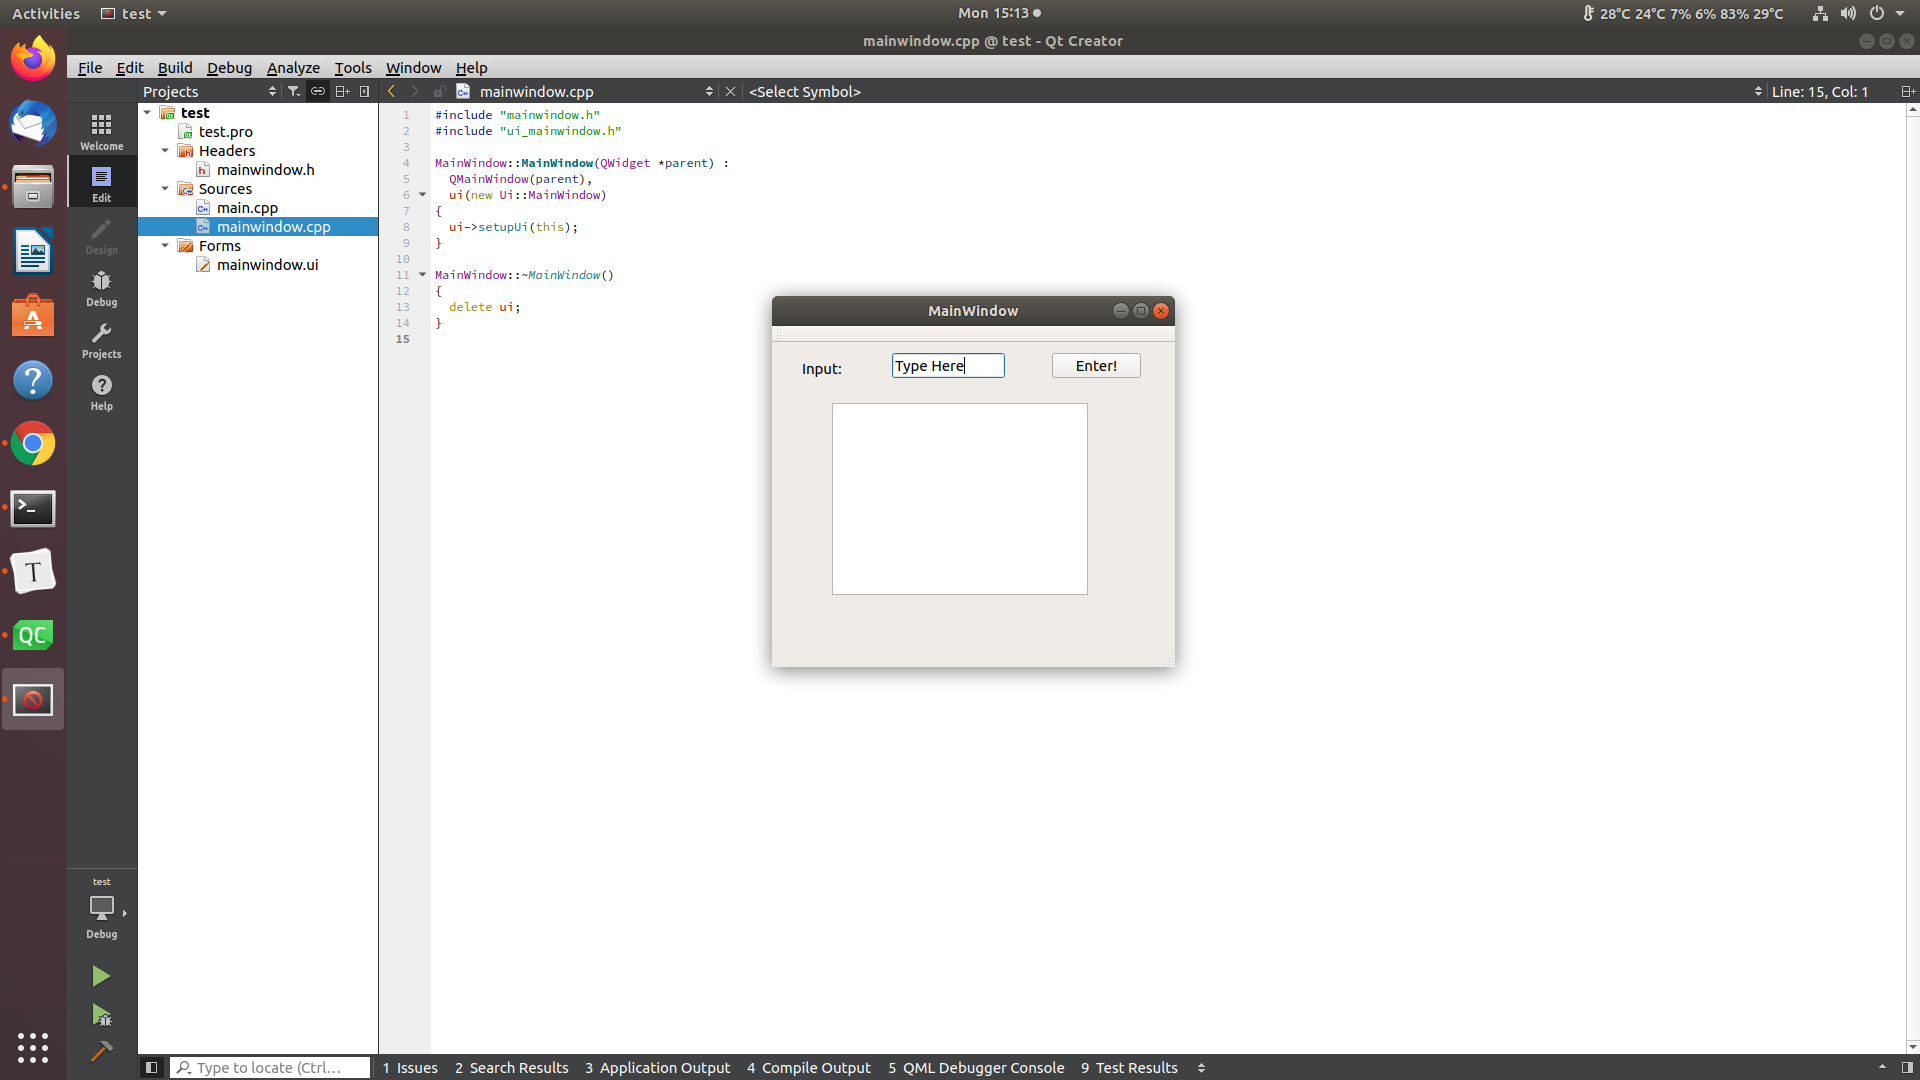Click the filter tree icon in Projects pane
1920x1080 pixels.
[293, 91]
